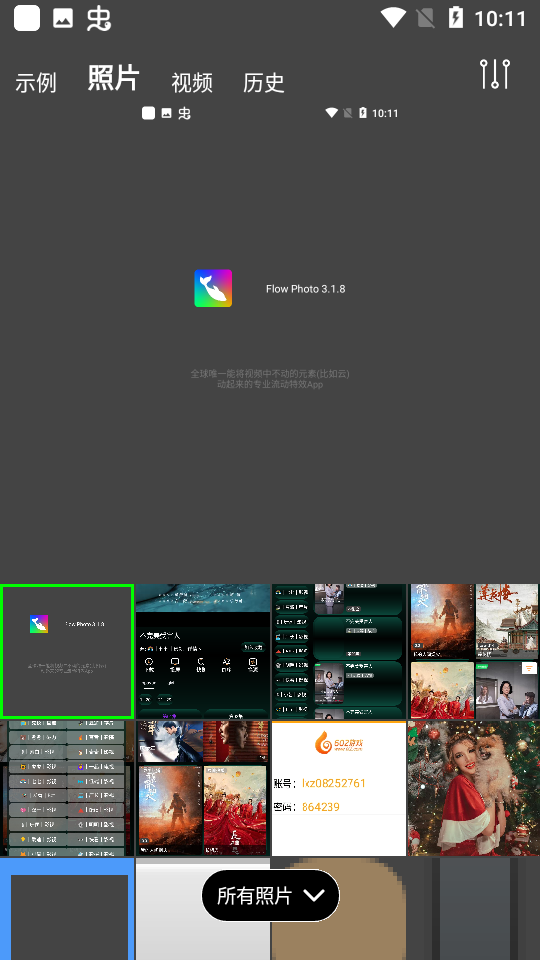The image size is (540, 960).
Task: Select the 照片 tab
Action: (114, 78)
